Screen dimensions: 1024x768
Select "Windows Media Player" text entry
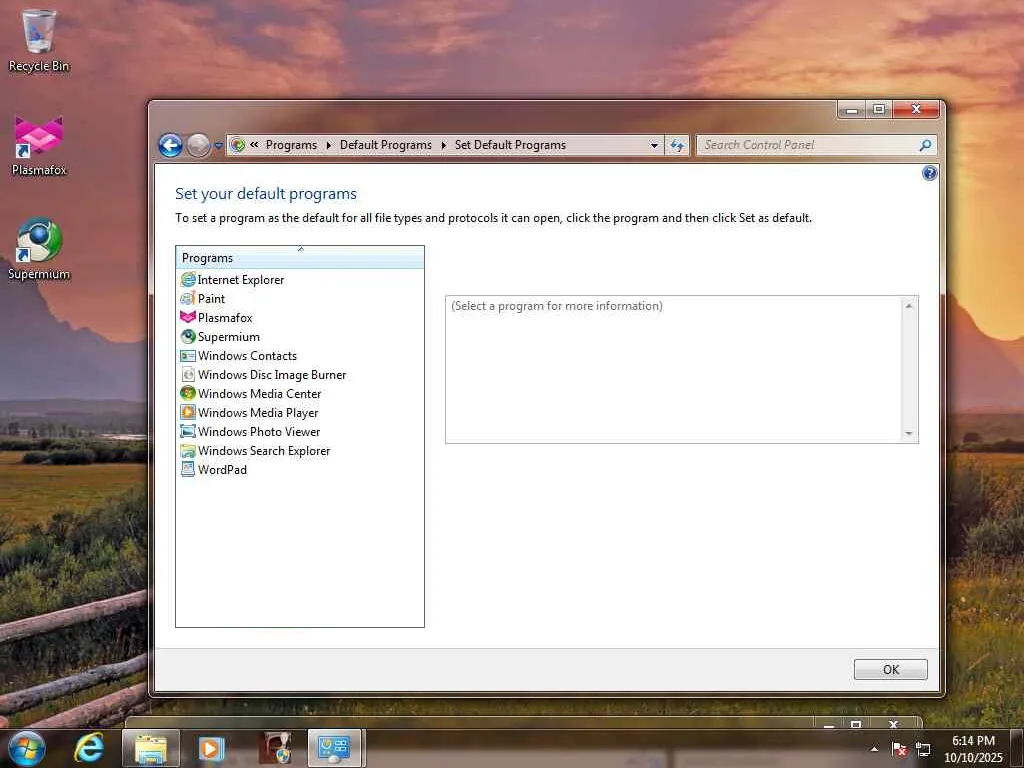point(258,413)
